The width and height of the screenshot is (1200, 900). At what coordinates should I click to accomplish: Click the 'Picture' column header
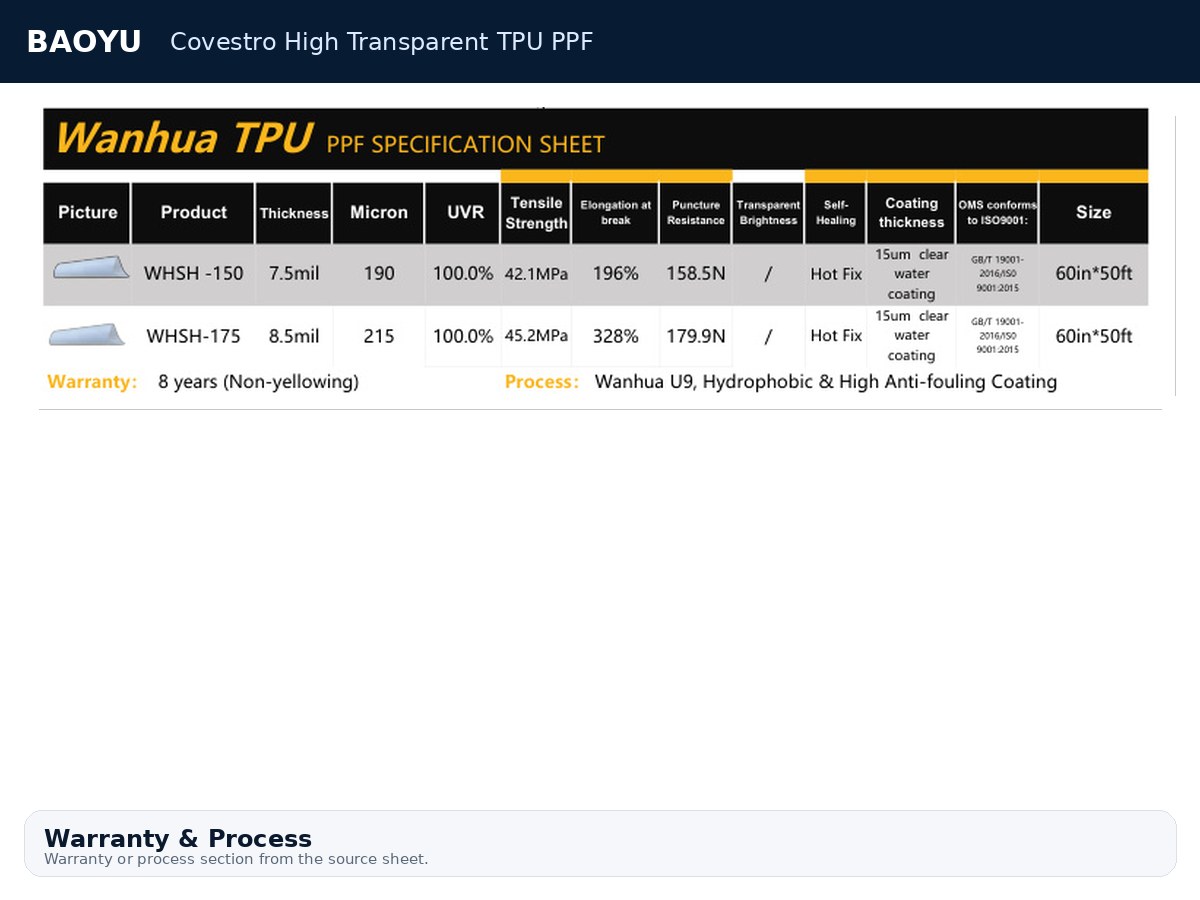click(x=87, y=212)
